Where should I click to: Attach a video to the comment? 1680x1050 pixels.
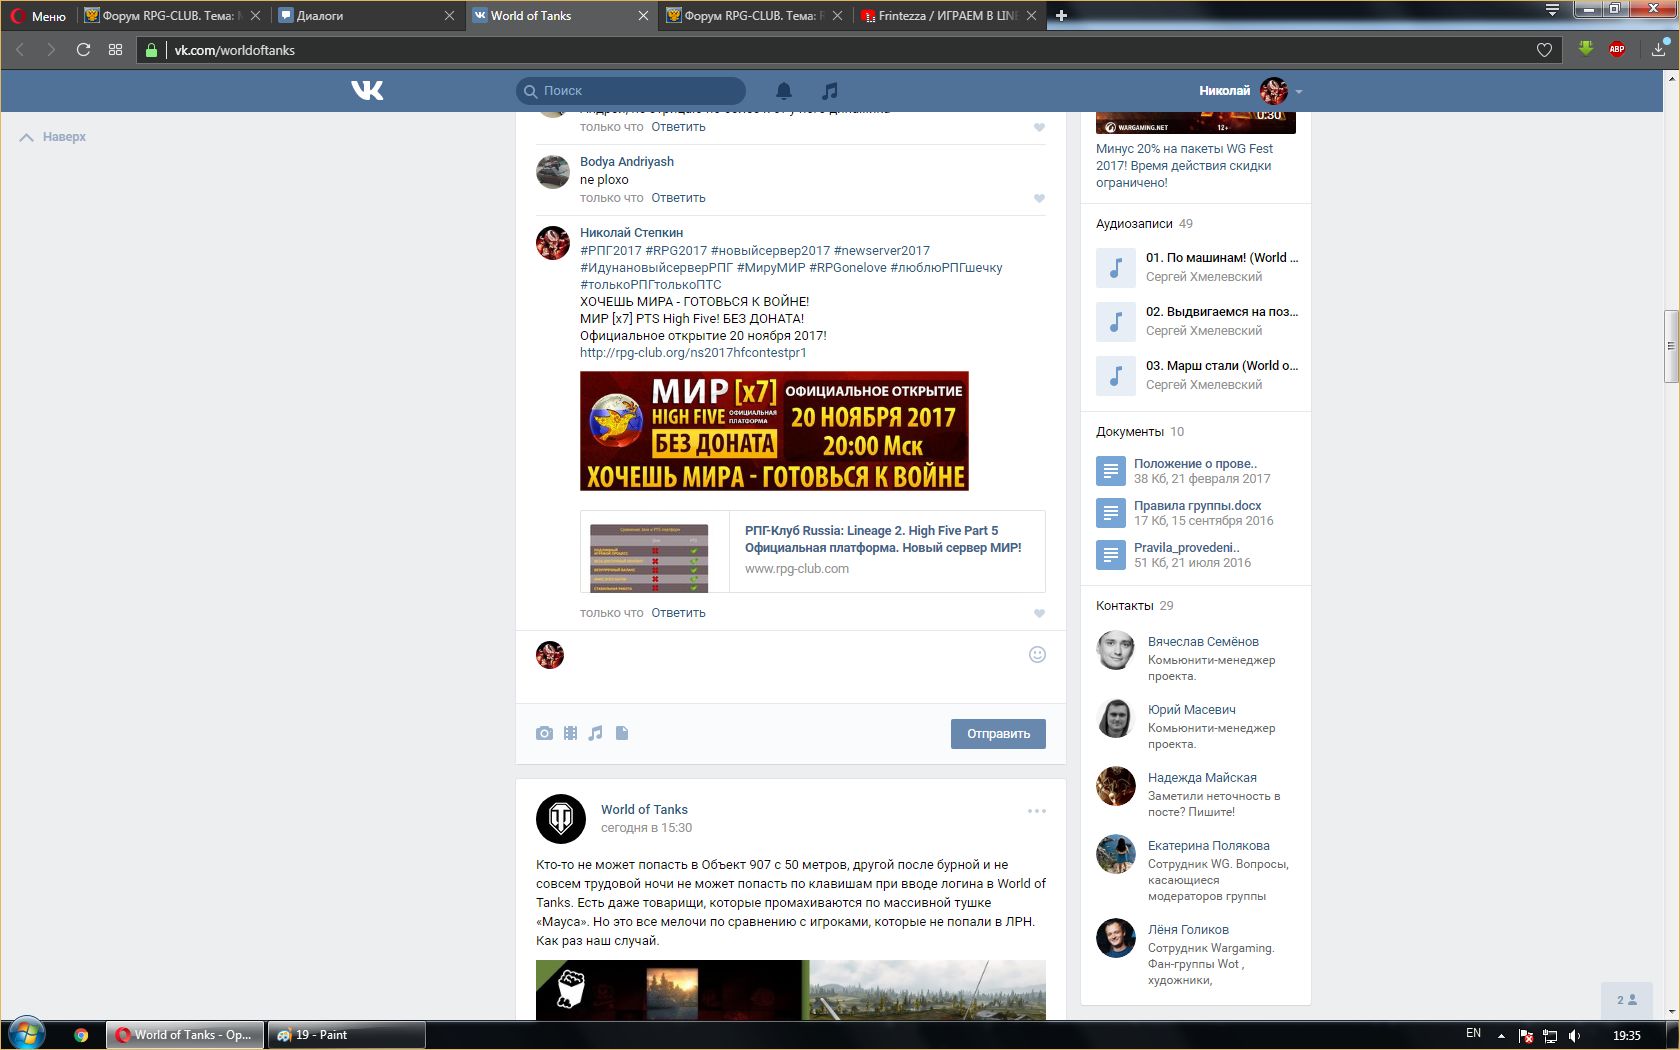(570, 733)
